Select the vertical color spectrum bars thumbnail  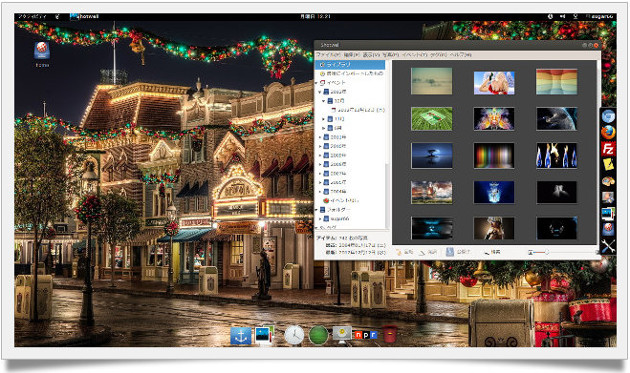coord(494,156)
